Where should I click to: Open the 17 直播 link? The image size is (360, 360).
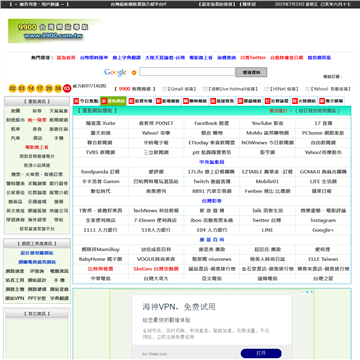coord(323,123)
